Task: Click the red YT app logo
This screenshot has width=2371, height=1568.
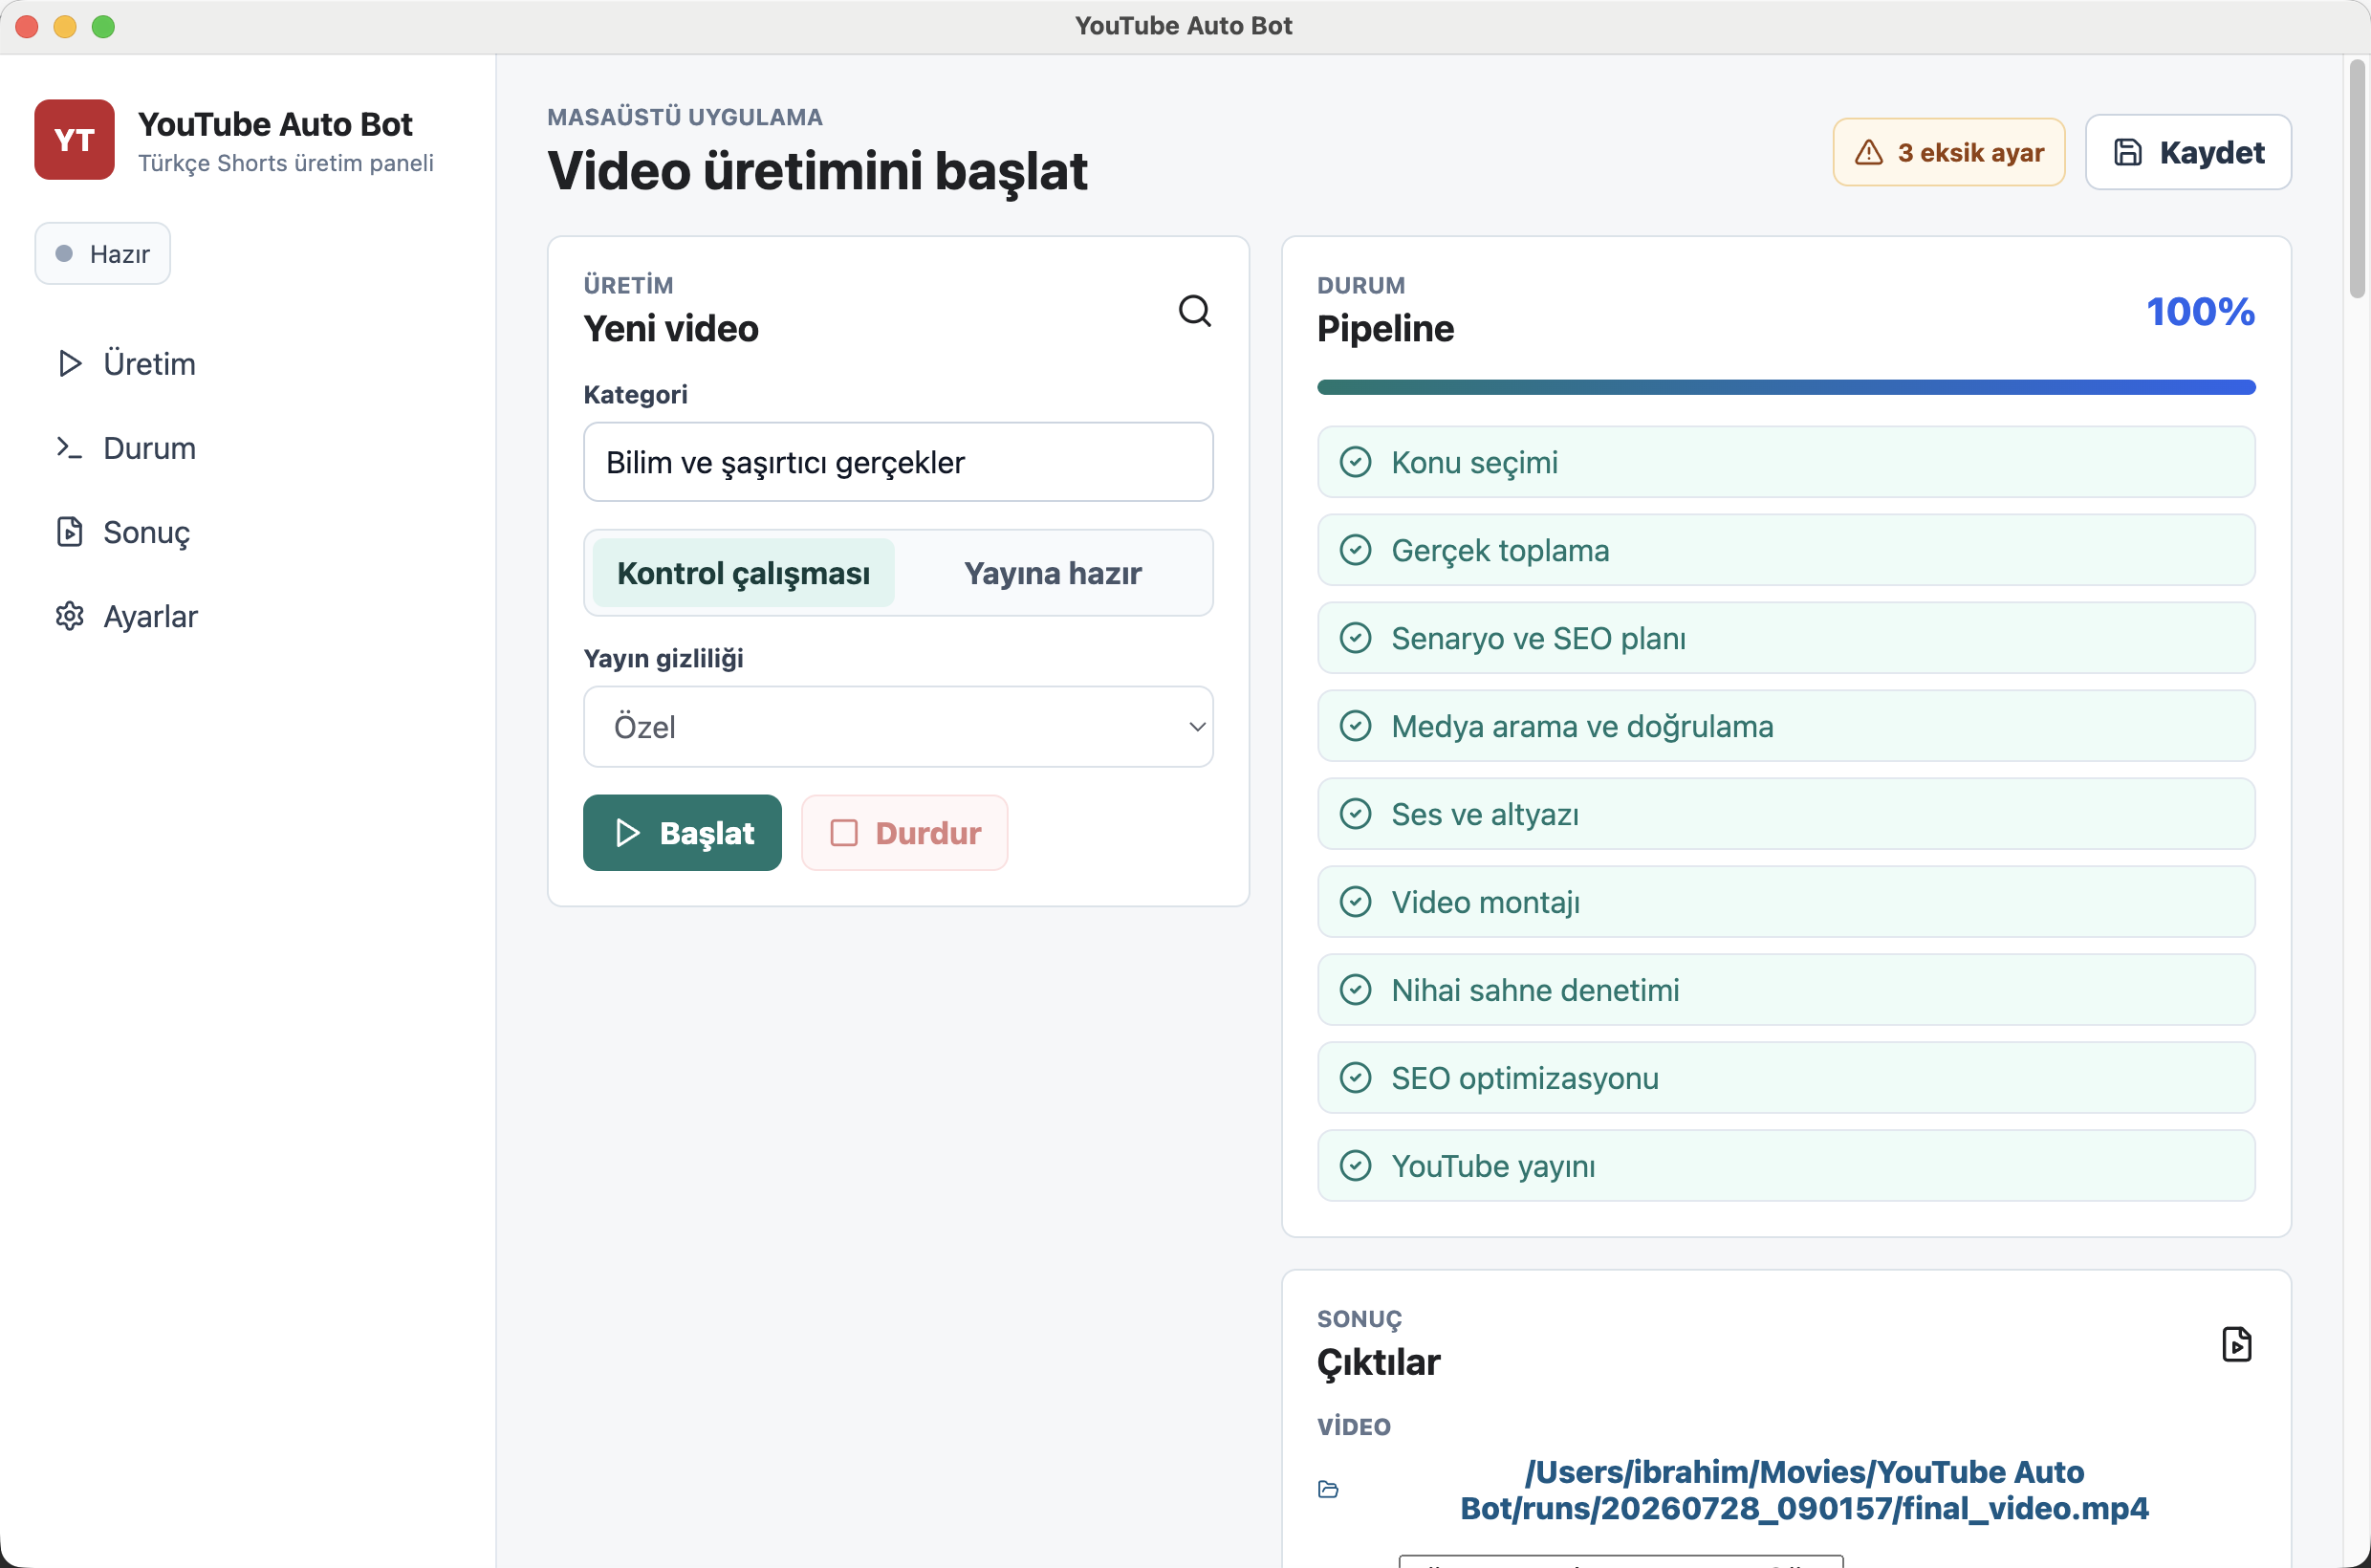Action: 74,139
